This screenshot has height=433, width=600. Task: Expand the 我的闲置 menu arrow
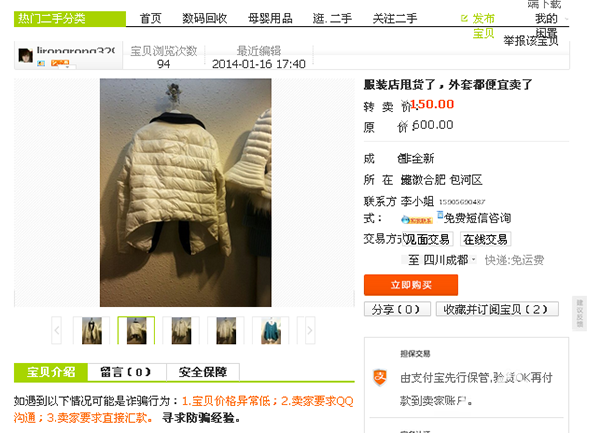[566, 19]
